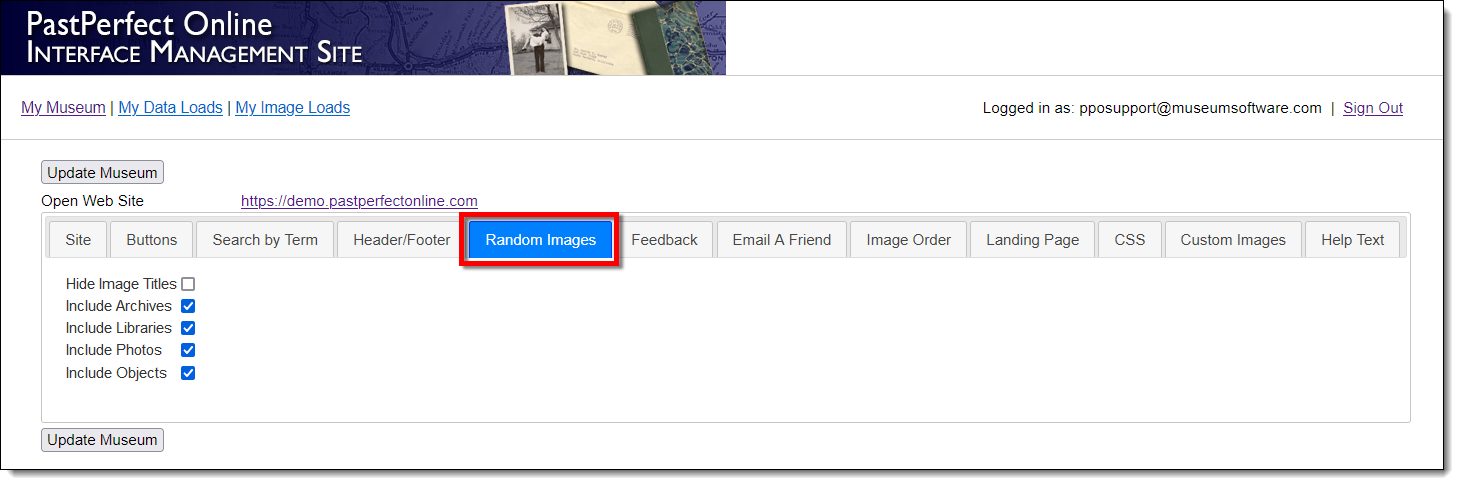Screen dimensions: 1459x485
Task: Open the demo.pastperfectonline.com web site link
Action: [x=359, y=201]
